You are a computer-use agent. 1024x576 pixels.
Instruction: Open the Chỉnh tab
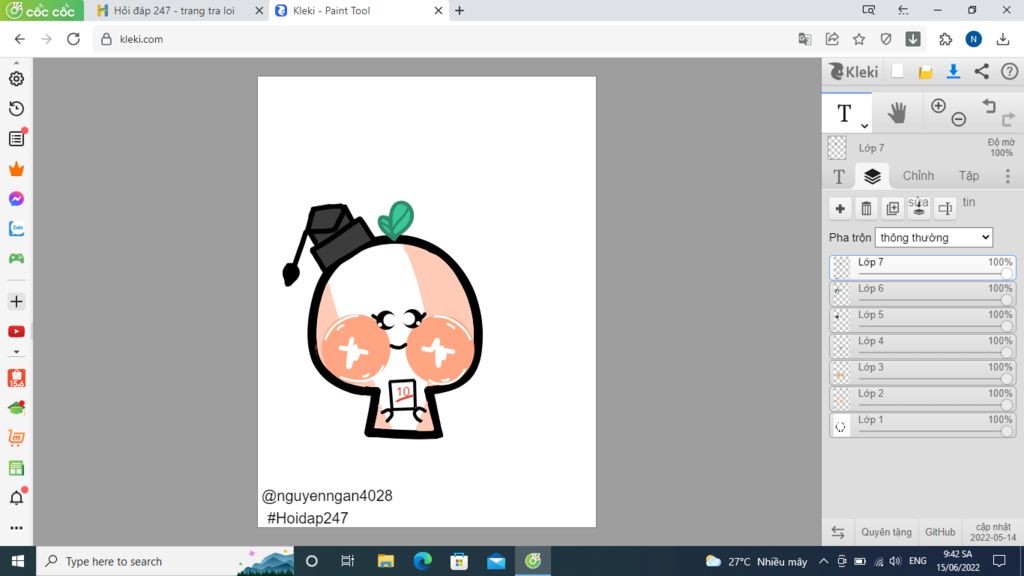918,176
